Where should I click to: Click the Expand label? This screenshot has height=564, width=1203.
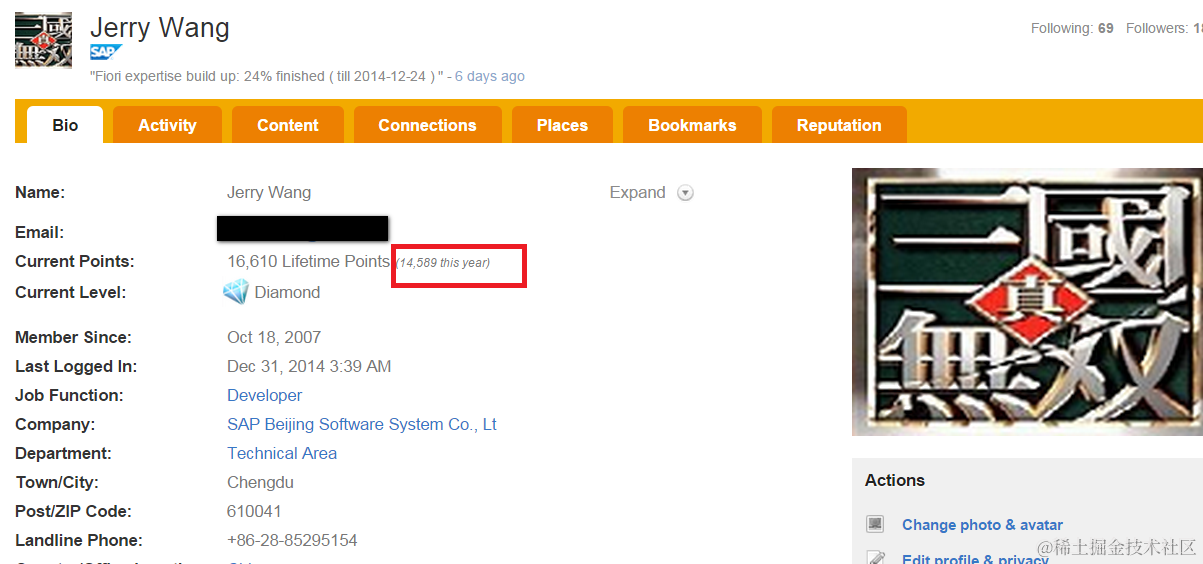[637, 192]
